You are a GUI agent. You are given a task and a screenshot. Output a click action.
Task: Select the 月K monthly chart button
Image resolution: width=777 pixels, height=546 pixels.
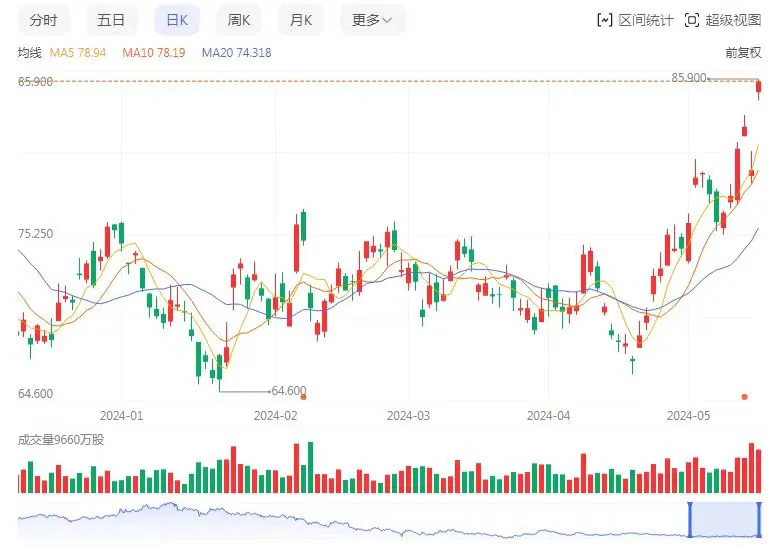coord(300,20)
